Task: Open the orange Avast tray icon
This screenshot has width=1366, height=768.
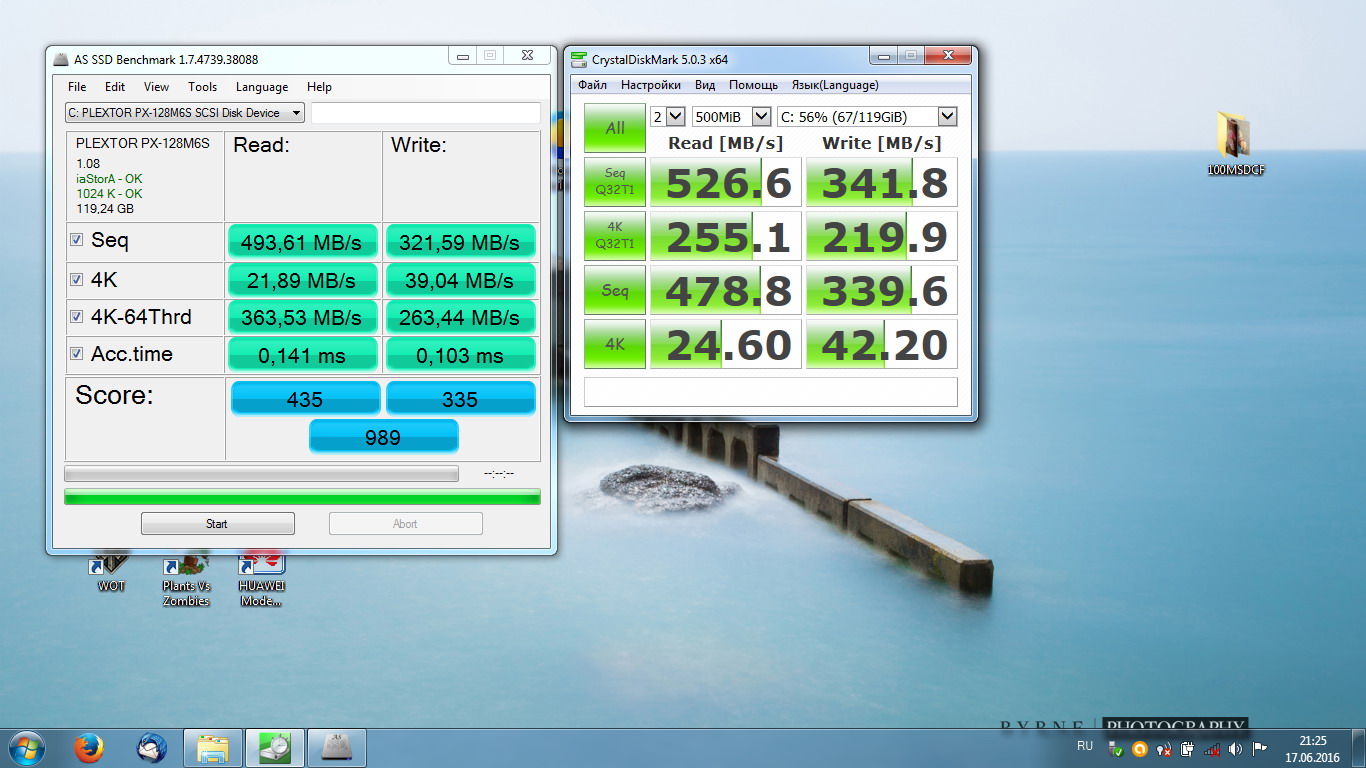Action: click(1139, 749)
